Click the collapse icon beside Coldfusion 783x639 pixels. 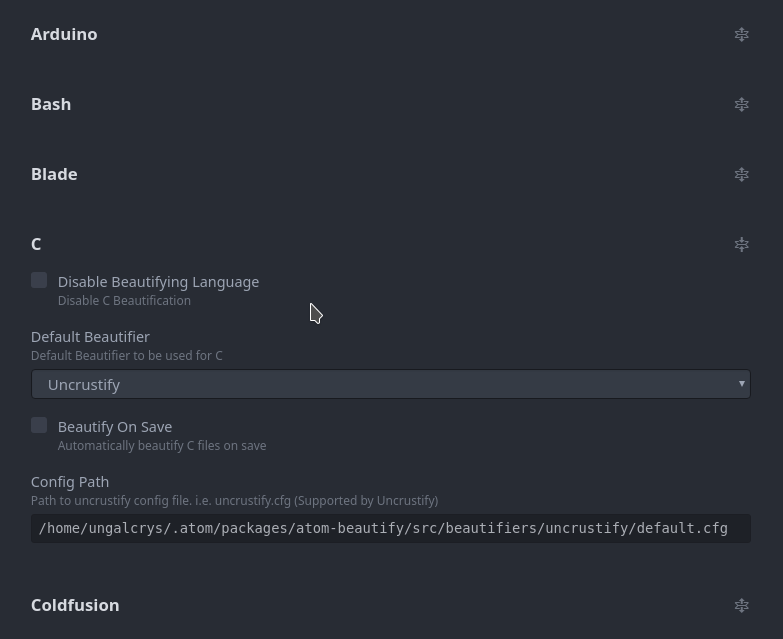[x=741, y=605]
